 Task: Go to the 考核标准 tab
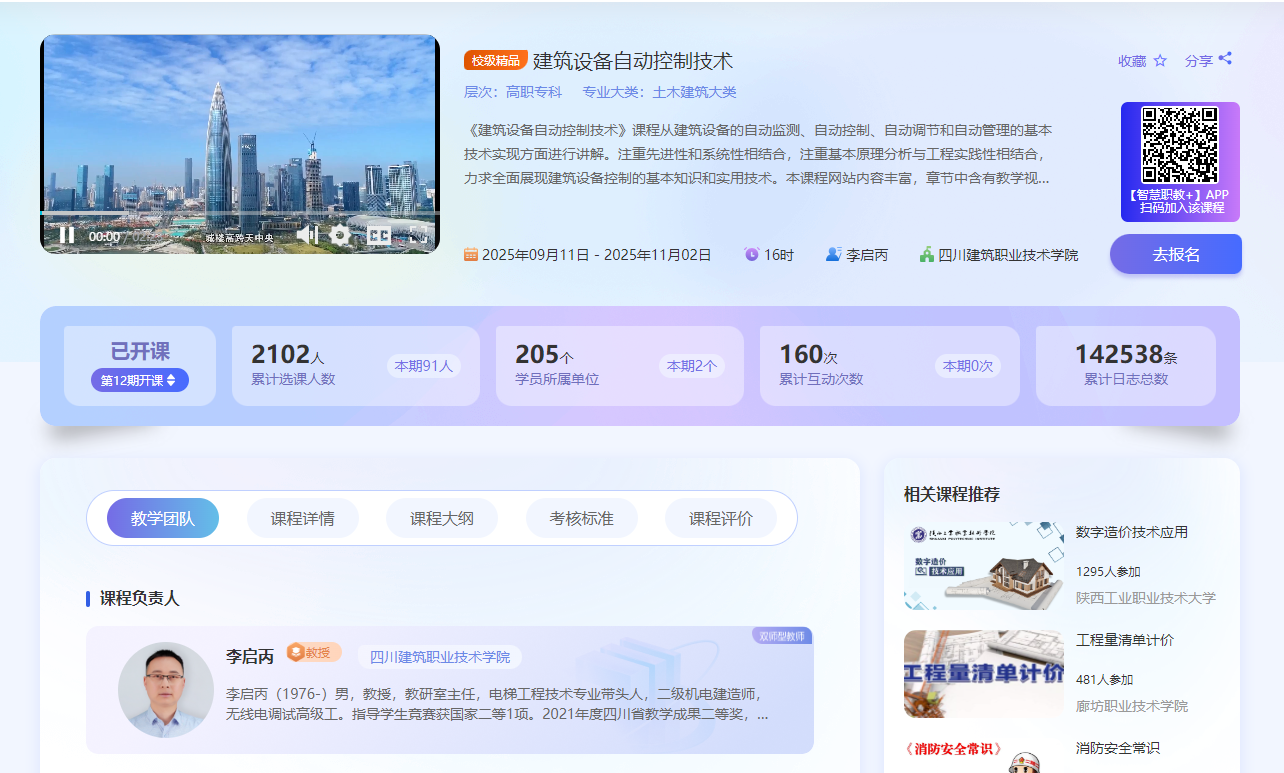point(582,518)
